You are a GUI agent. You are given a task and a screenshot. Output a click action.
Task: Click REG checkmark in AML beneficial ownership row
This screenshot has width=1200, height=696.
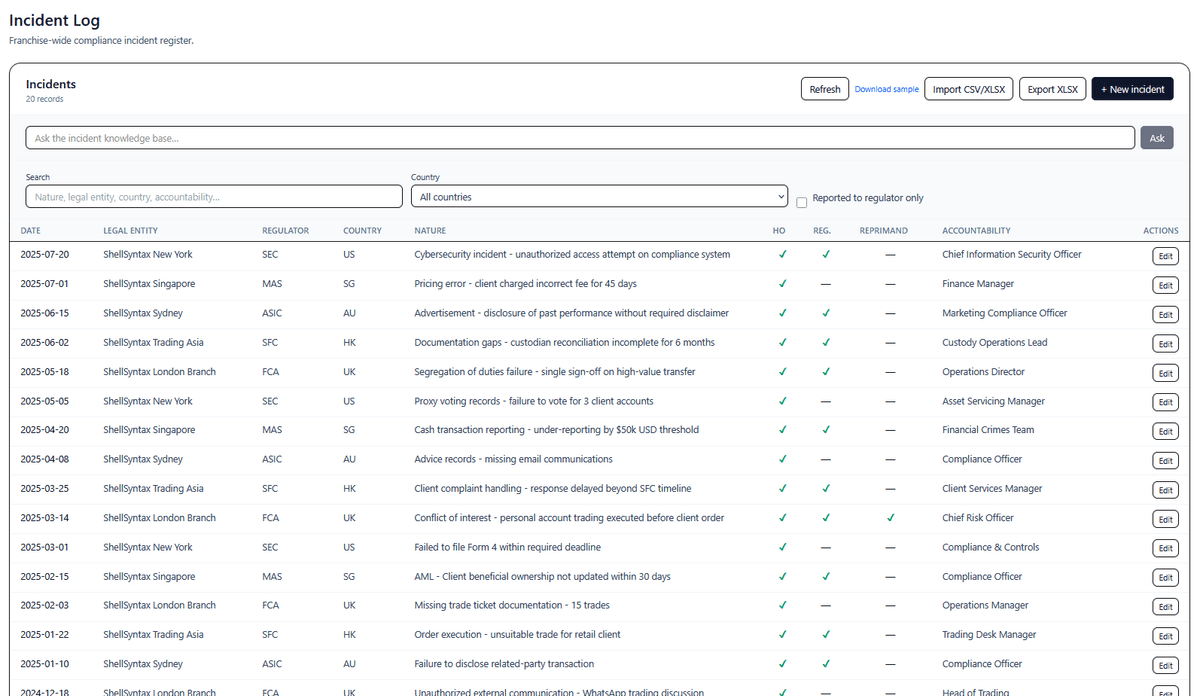826,576
